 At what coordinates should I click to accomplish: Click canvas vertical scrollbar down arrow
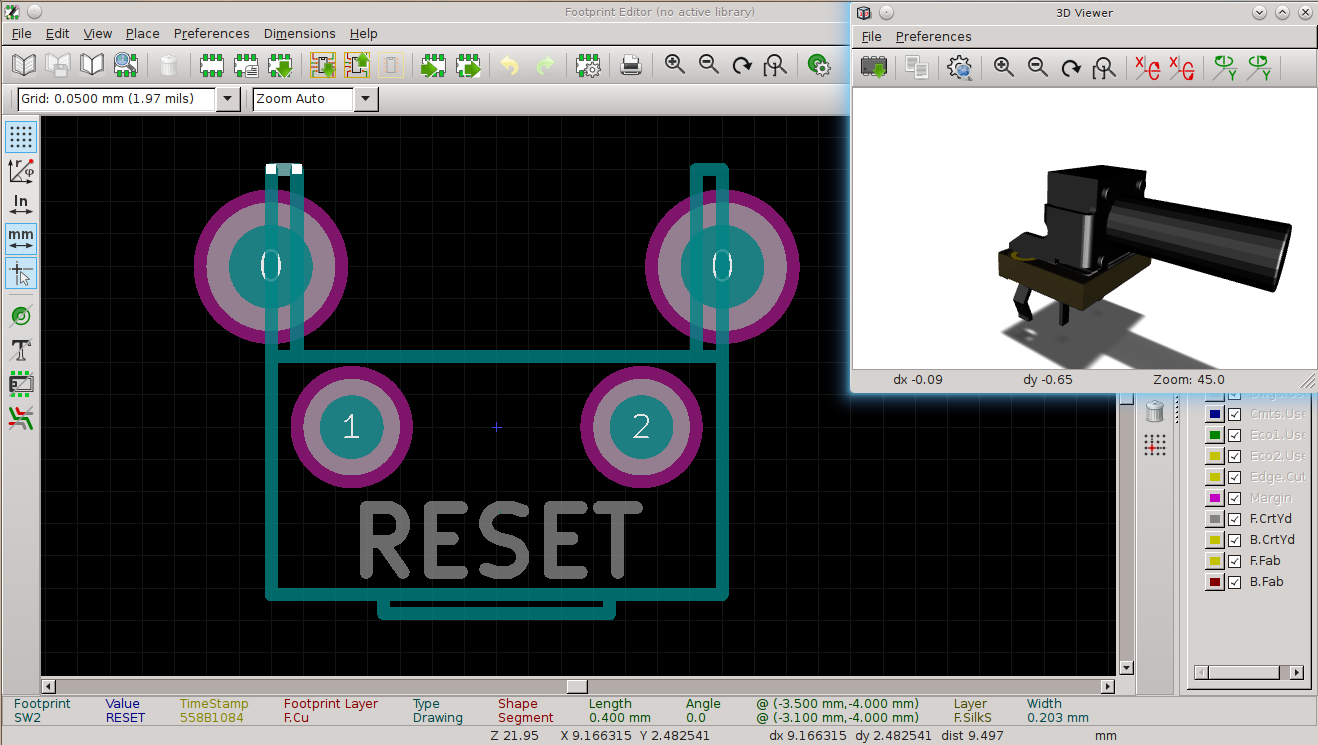1126,668
